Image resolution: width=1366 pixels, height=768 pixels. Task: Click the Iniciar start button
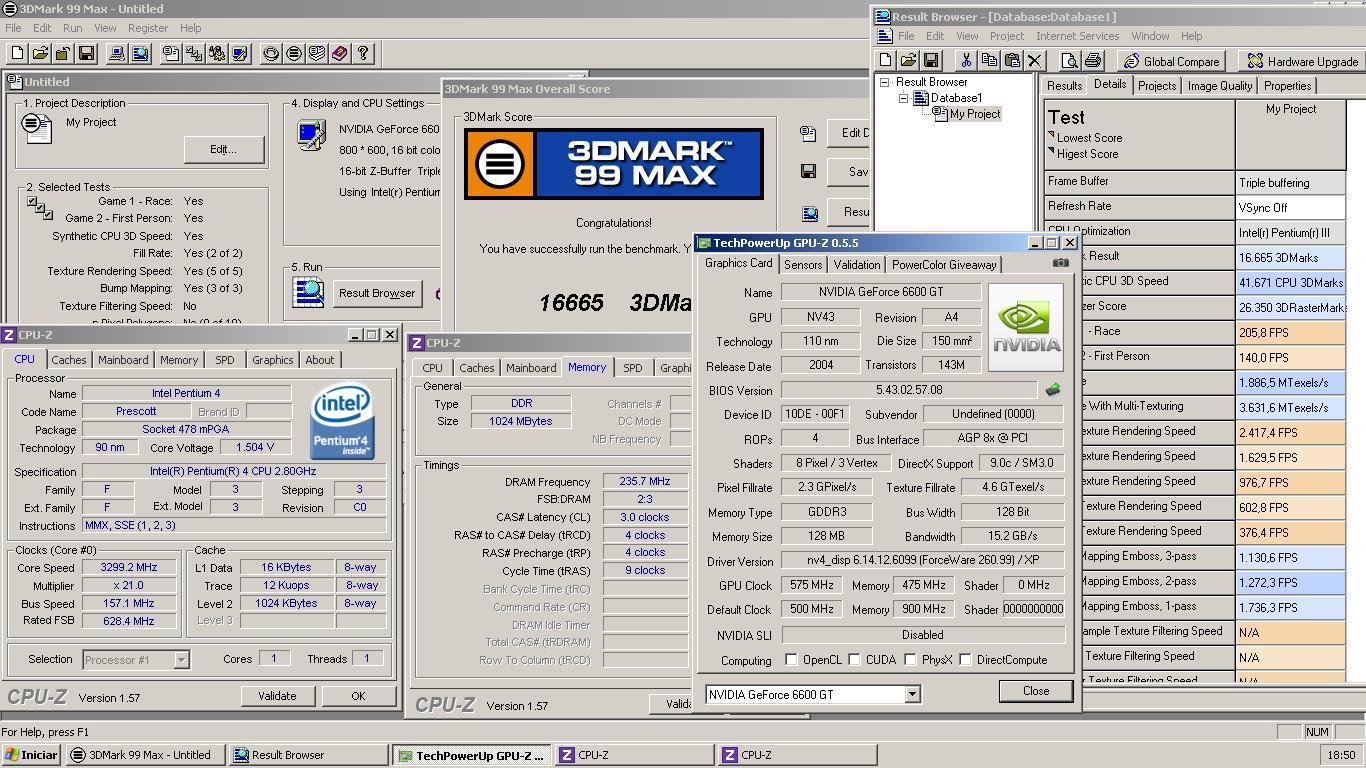tap(32, 755)
